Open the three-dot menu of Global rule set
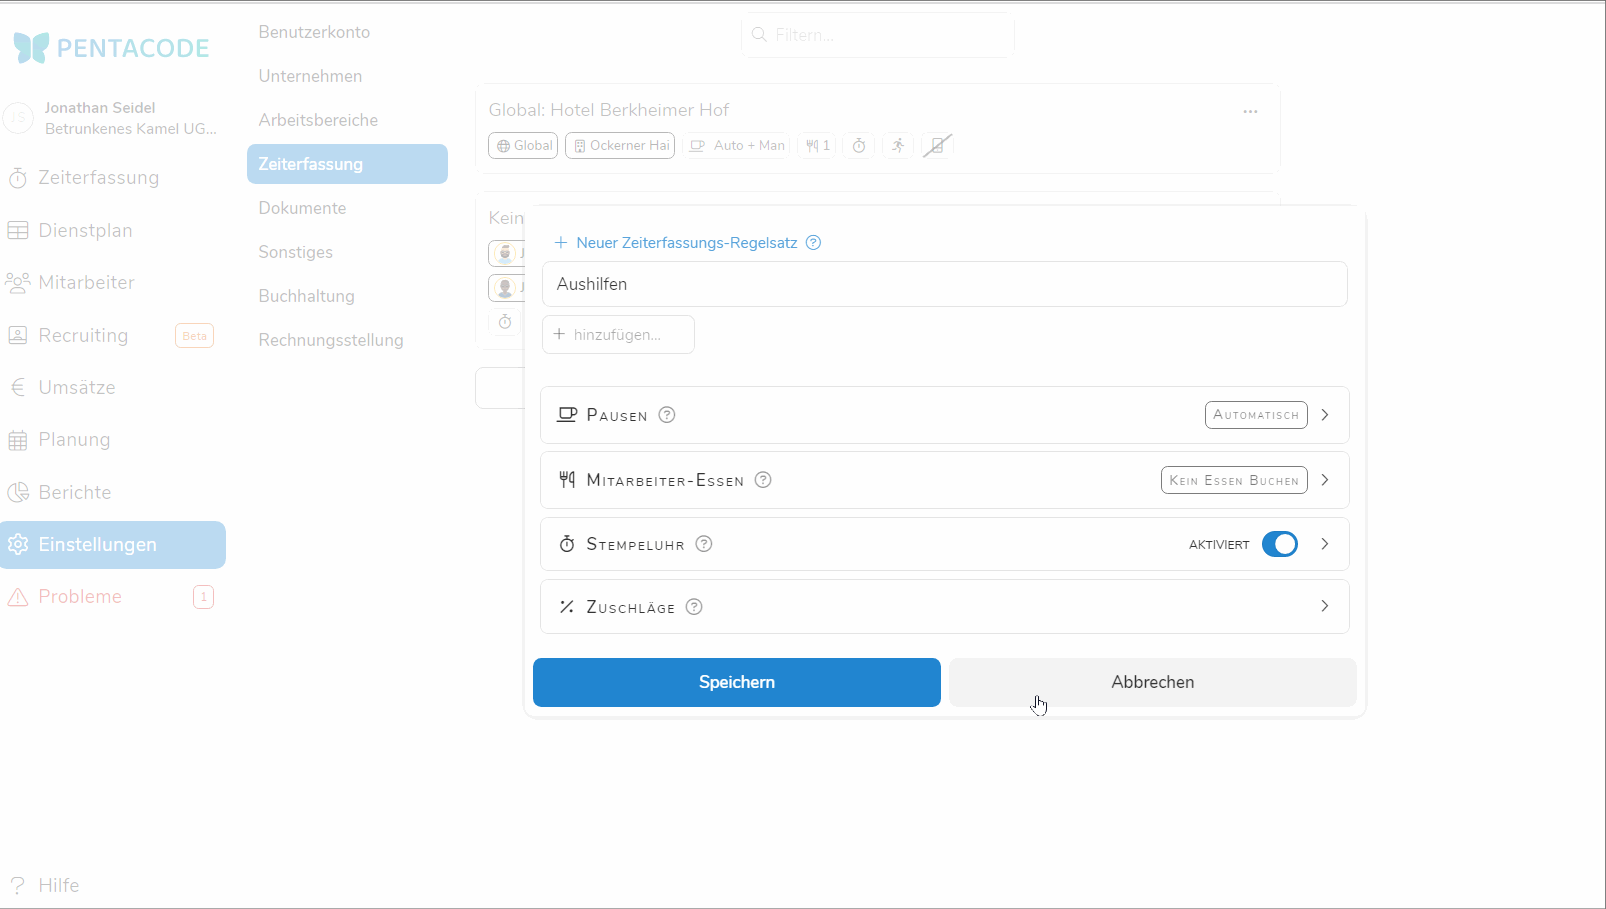 1250,111
